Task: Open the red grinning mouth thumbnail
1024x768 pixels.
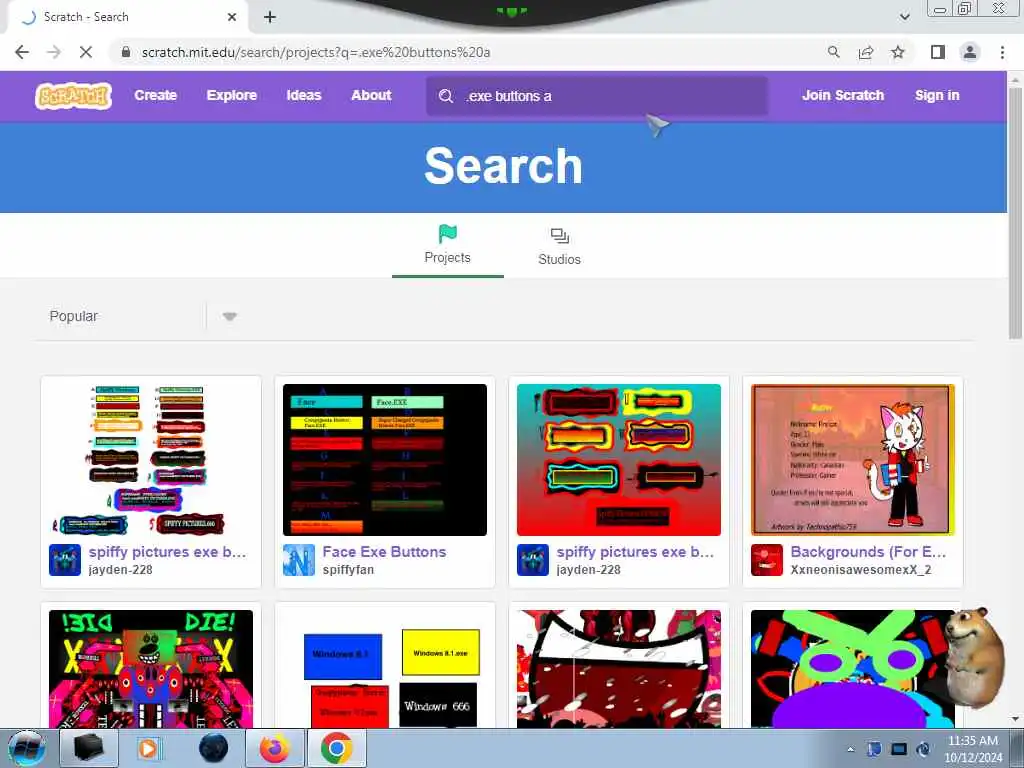Action: pyautogui.click(x=618, y=669)
